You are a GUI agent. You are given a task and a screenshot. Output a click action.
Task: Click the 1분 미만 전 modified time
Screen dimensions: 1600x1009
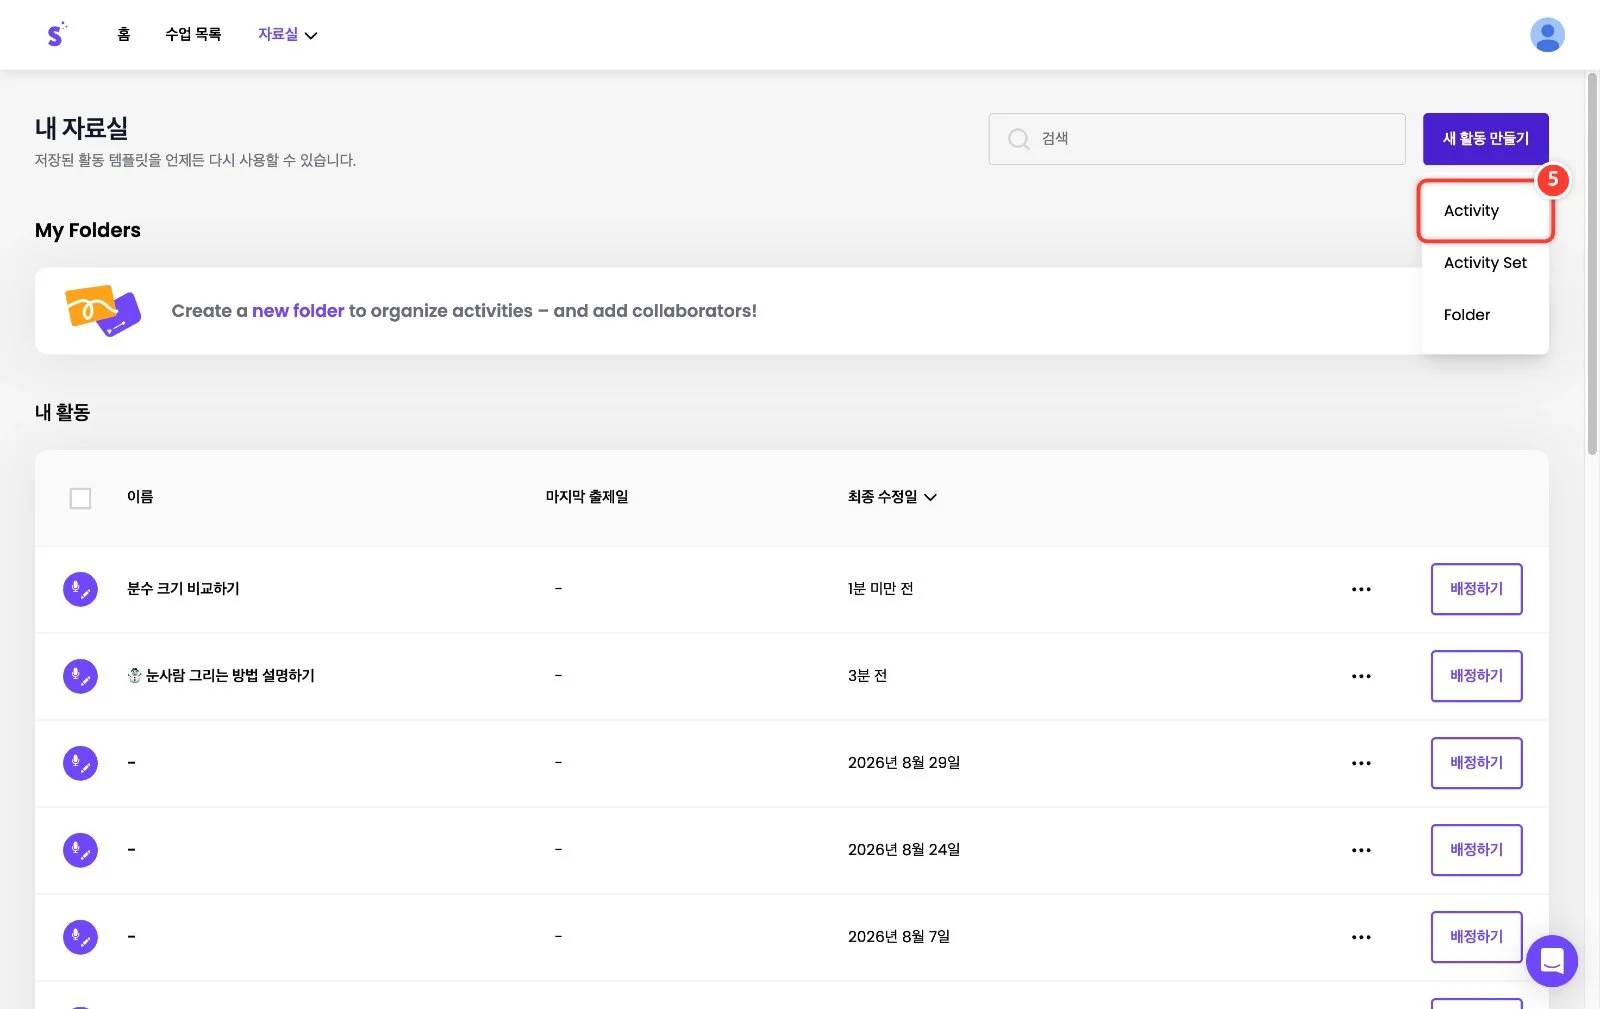pos(881,589)
